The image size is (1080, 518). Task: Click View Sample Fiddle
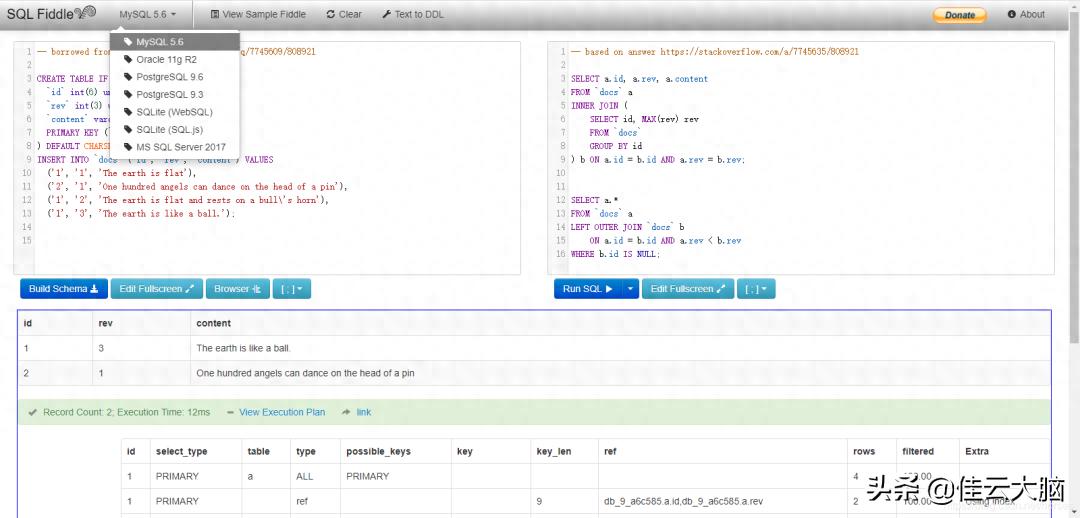point(260,15)
